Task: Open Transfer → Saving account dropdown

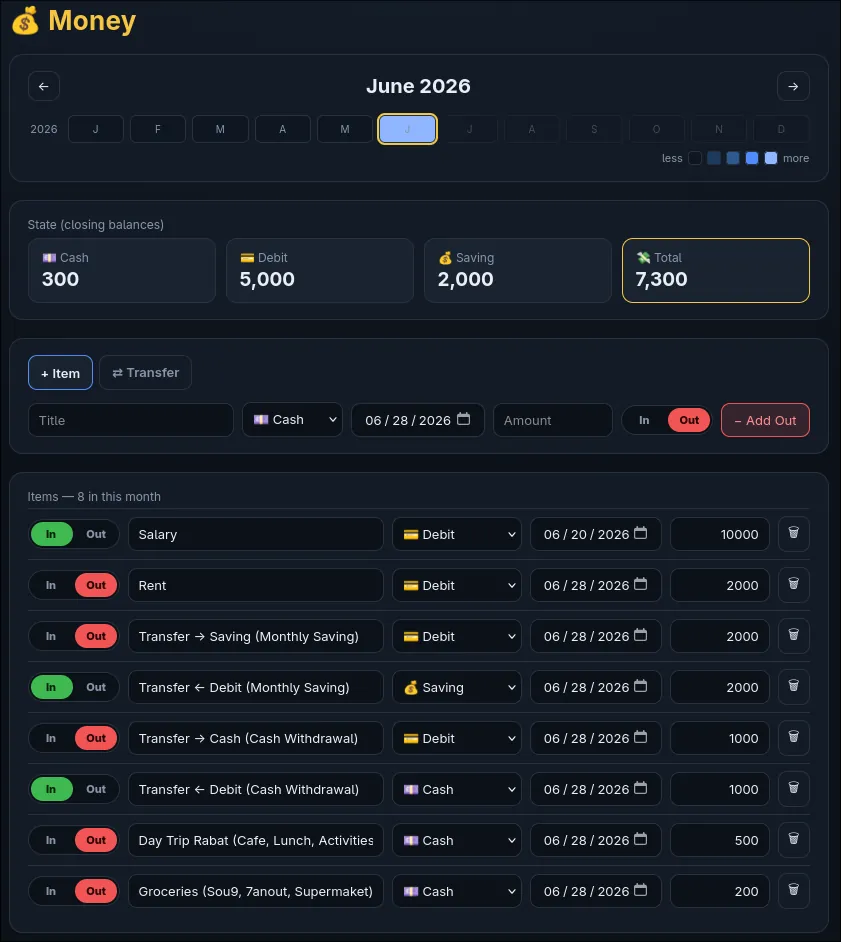Action: point(457,636)
